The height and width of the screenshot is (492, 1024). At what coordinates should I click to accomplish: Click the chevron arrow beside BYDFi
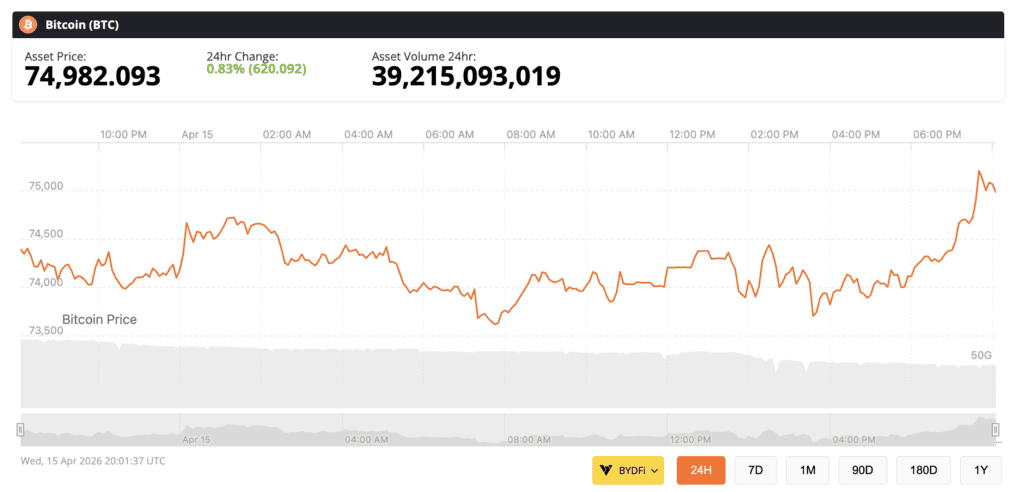click(654, 470)
